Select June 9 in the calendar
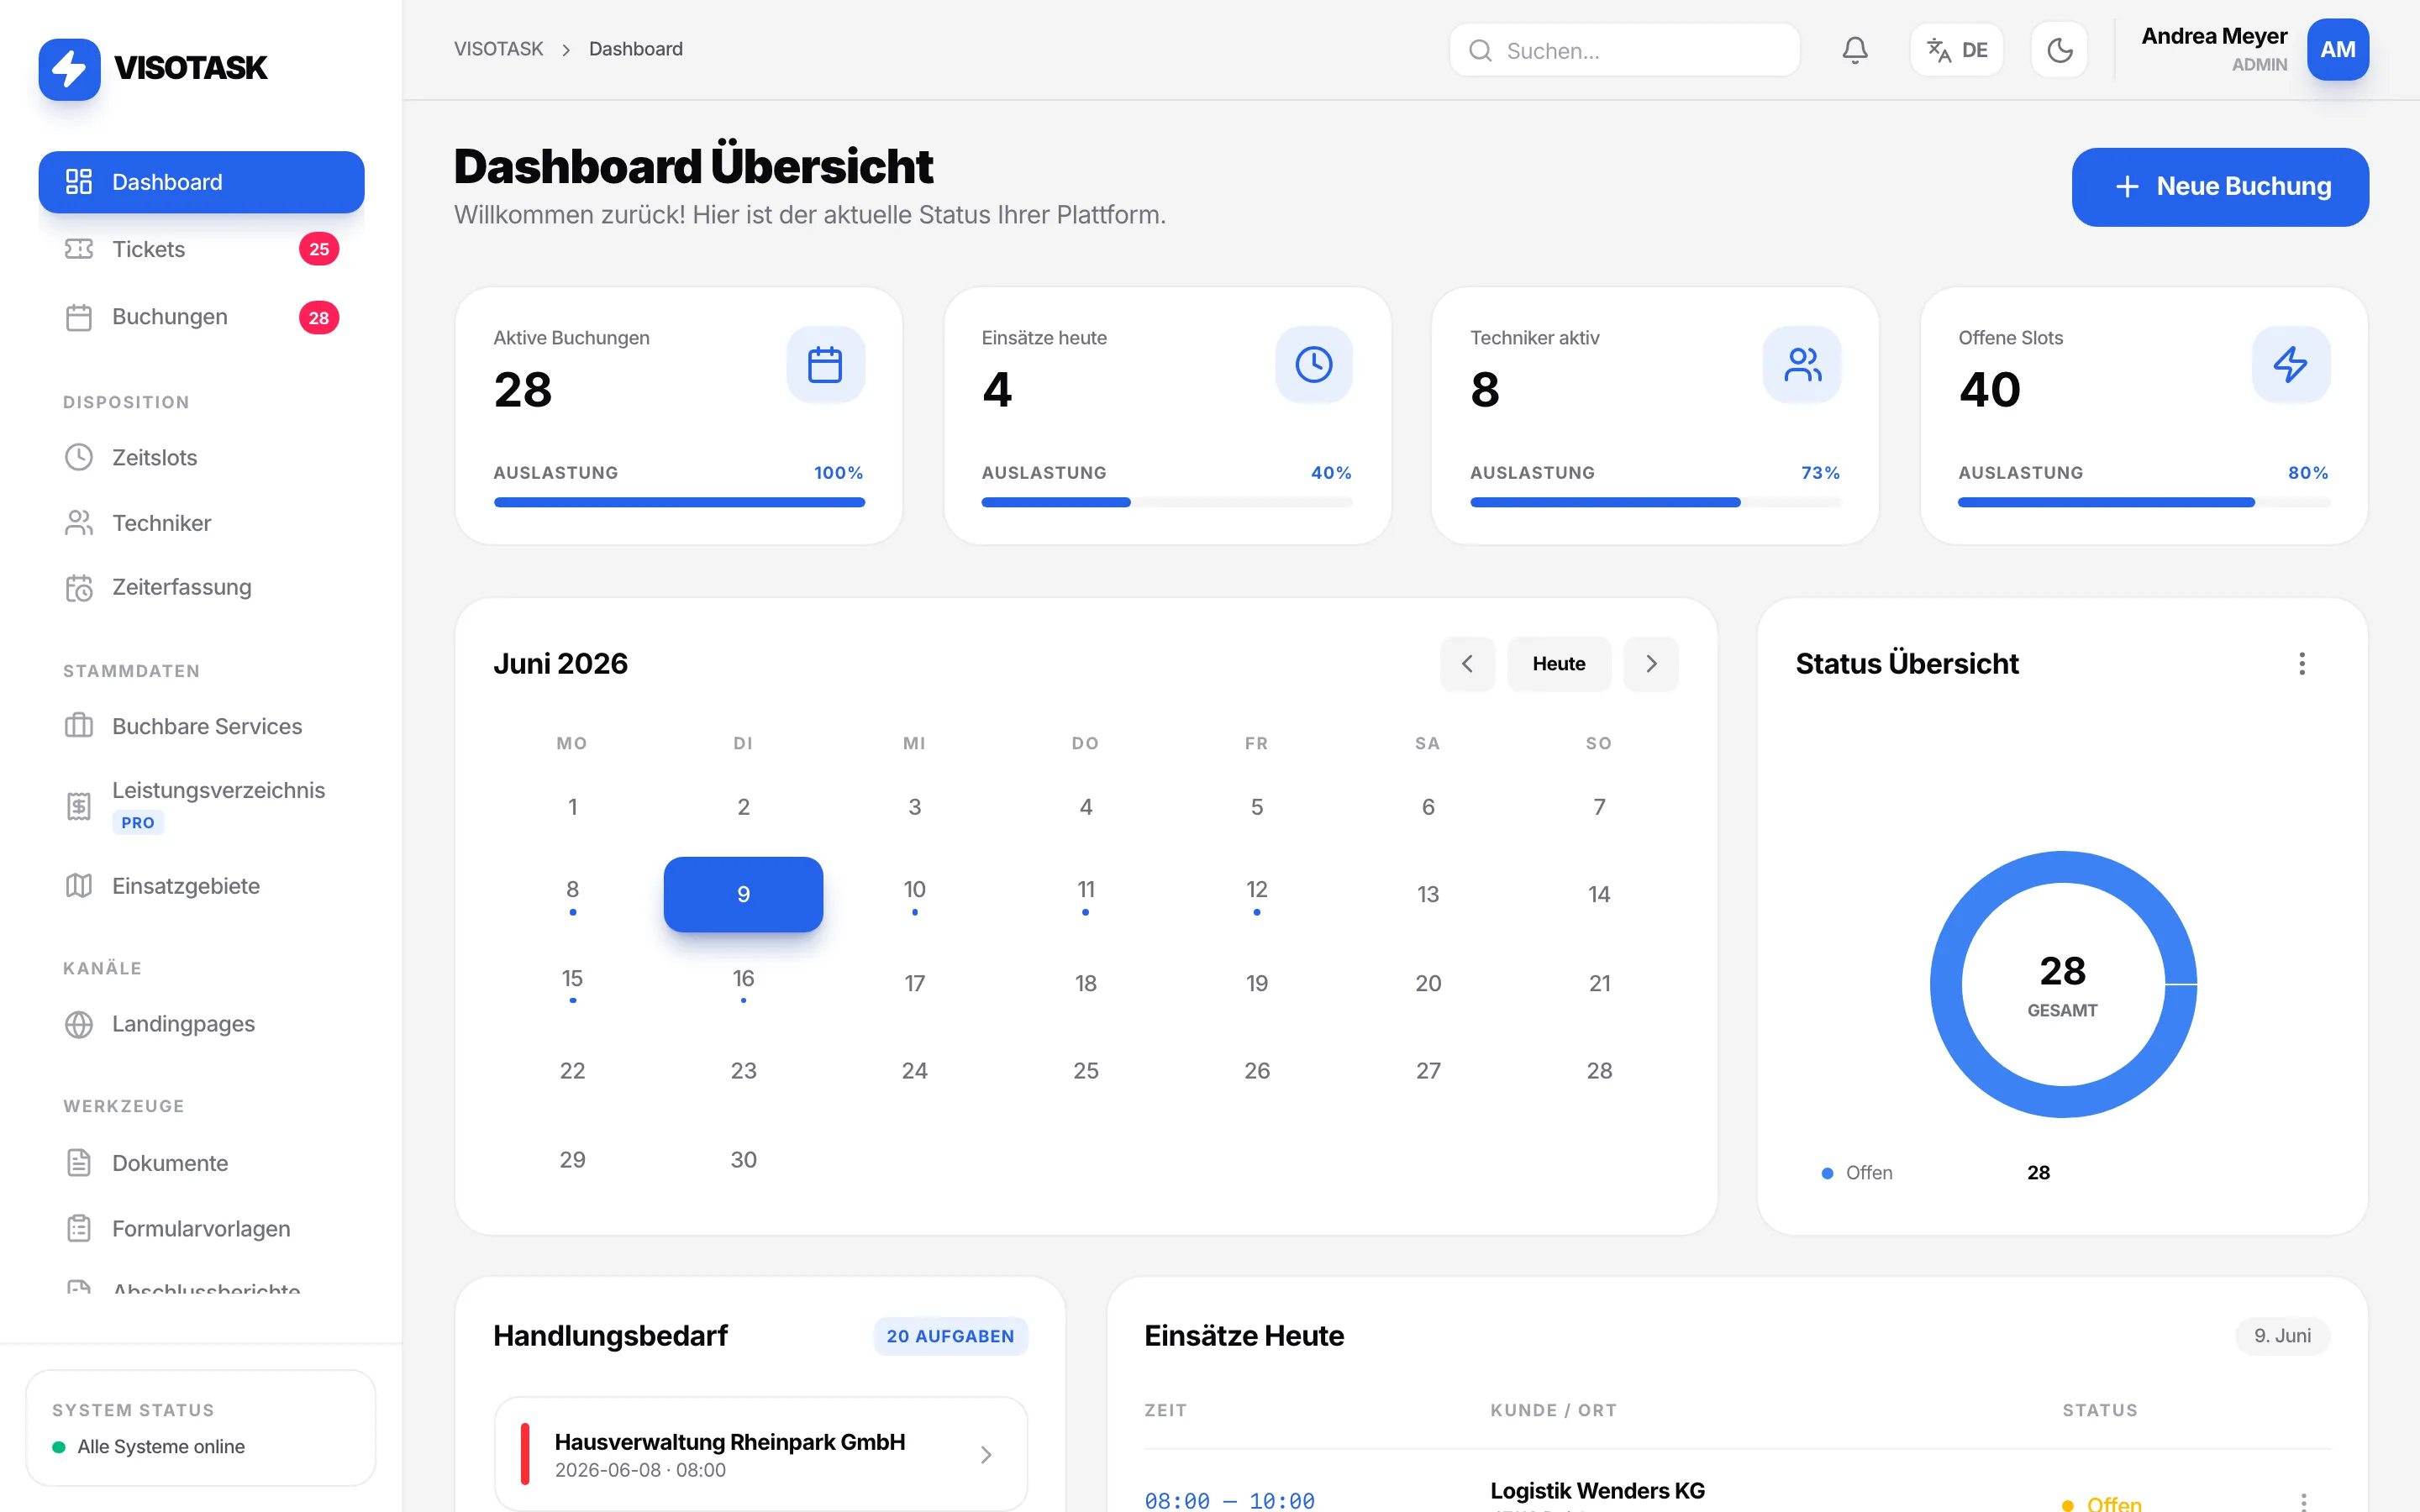2420x1512 pixels. coord(743,894)
